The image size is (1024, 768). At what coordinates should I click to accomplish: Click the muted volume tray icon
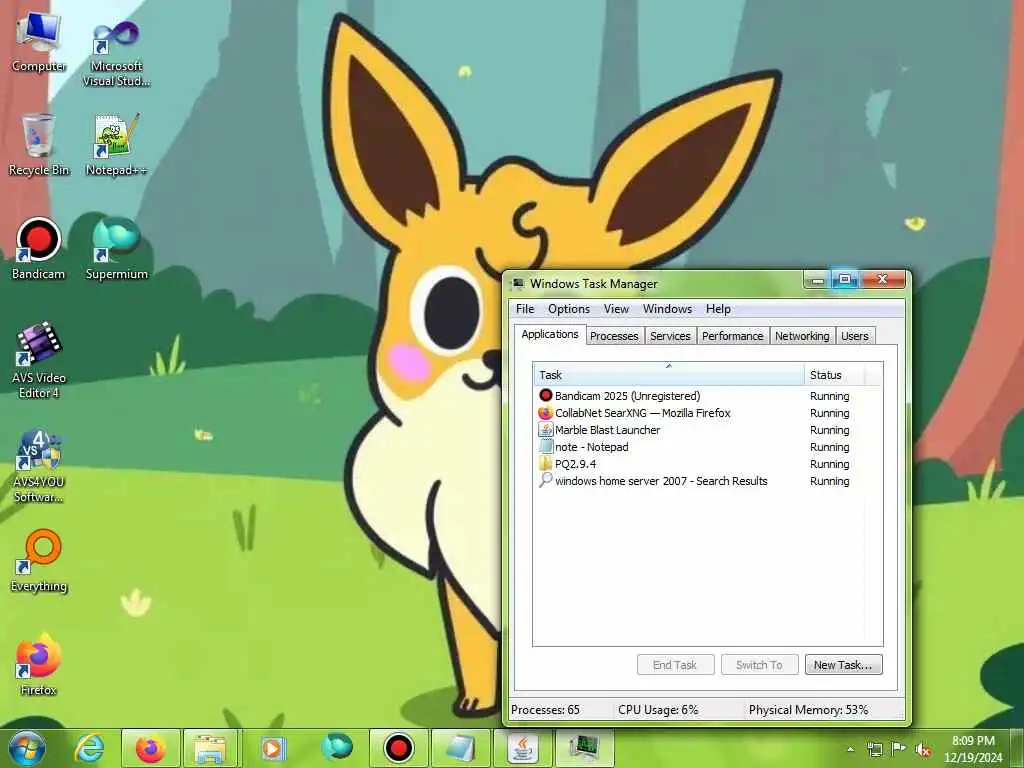[923, 750]
